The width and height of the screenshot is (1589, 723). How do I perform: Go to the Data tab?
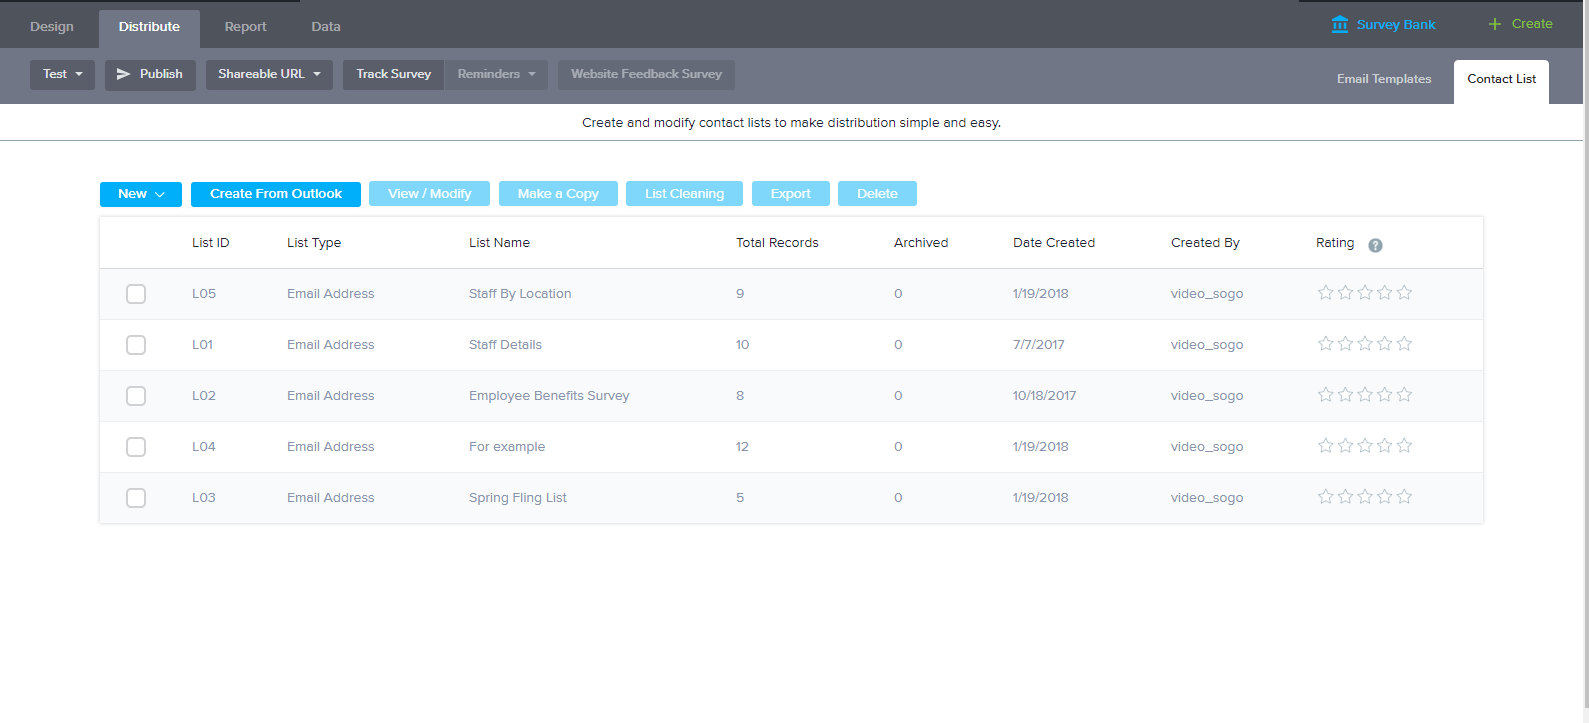pyautogui.click(x=326, y=27)
